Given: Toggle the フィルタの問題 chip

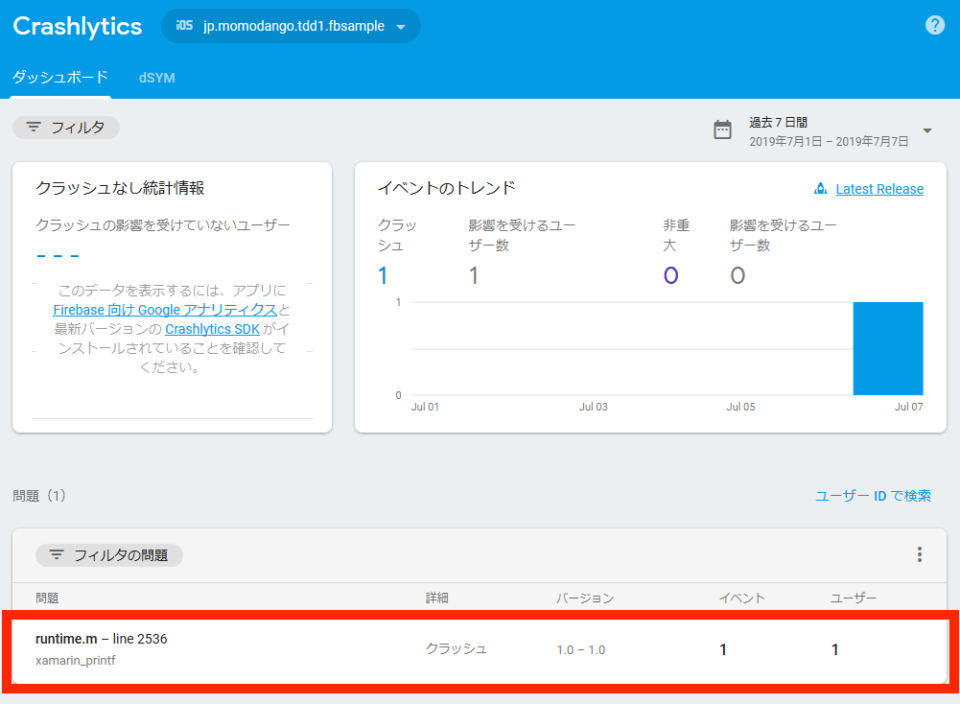Looking at the screenshot, I should [108, 555].
